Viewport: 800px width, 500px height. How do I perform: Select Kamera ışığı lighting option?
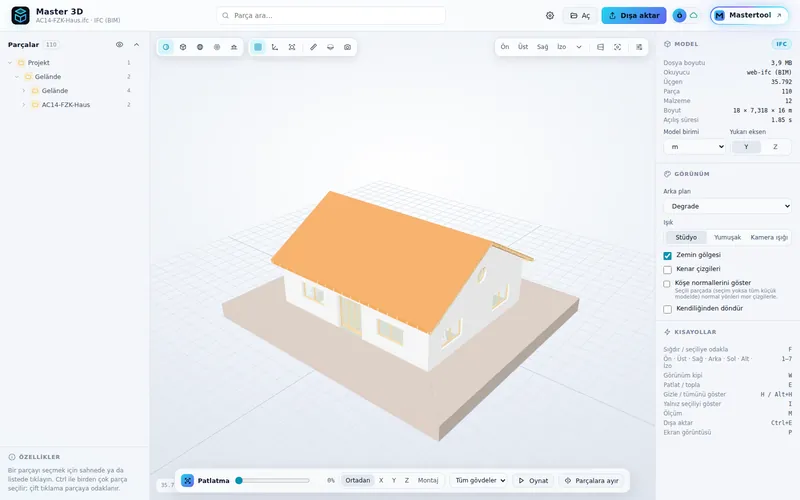769,237
